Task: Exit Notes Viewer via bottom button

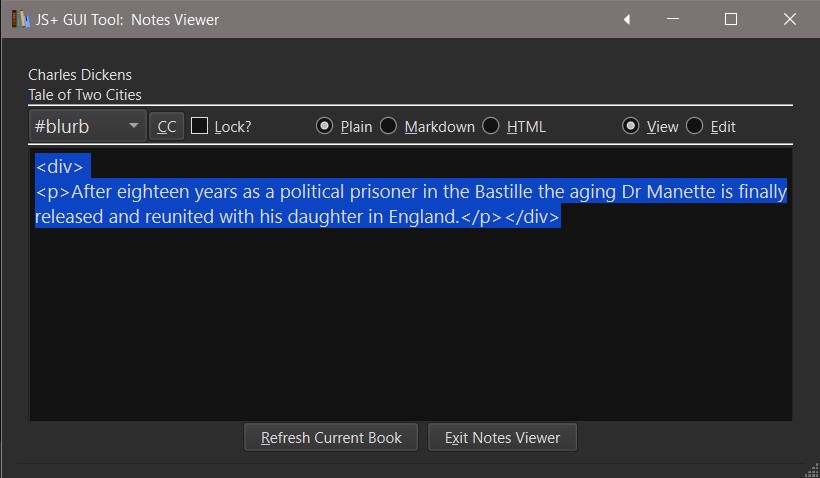Action: [x=502, y=438]
